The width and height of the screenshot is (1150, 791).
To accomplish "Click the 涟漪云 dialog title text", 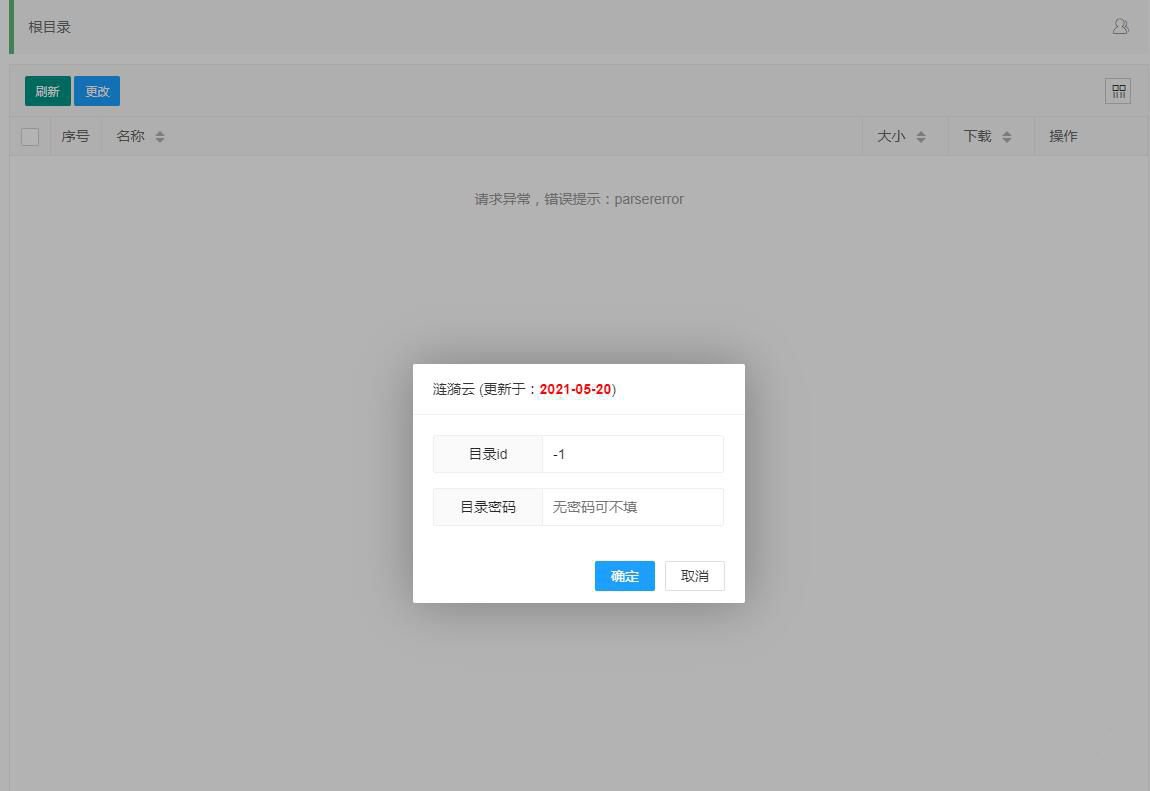I will (x=452, y=390).
